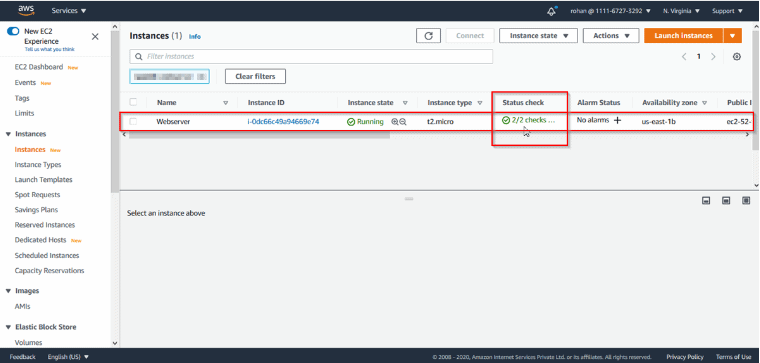Image resolution: width=760 pixels, height=363 pixels.
Task: Open Events in sidebar
Action: pyautogui.click(x=25, y=83)
